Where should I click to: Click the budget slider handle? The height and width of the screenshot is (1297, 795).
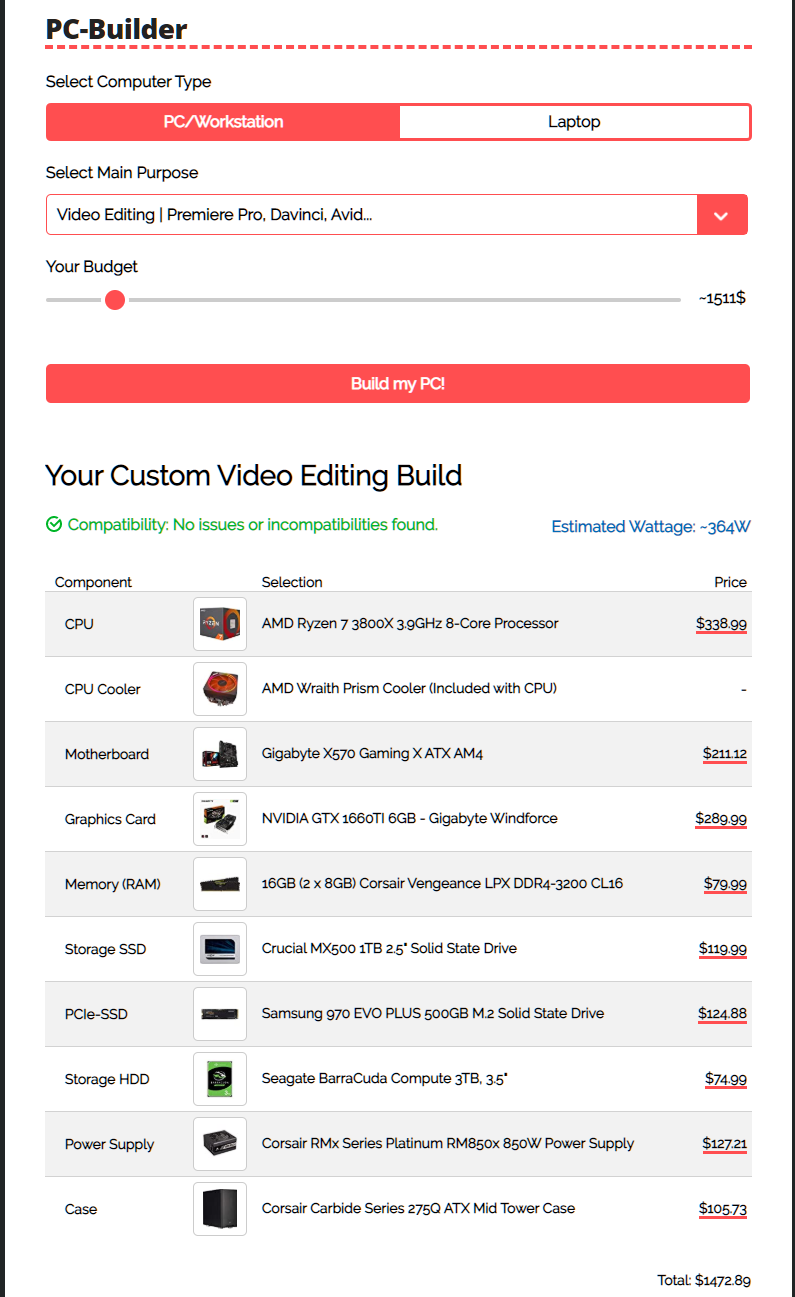point(114,299)
